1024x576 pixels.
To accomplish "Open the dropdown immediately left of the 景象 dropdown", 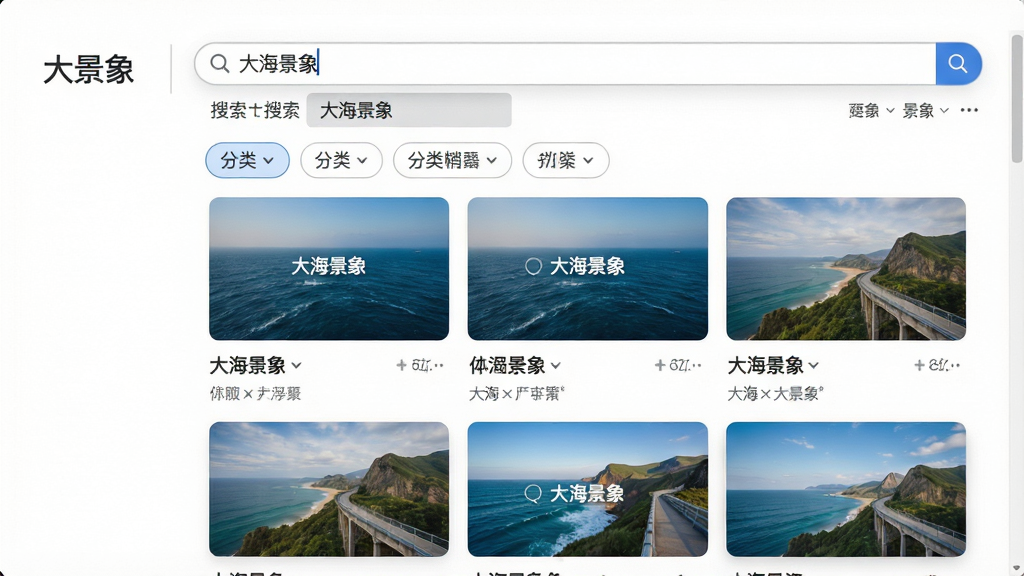I will (x=871, y=111).
